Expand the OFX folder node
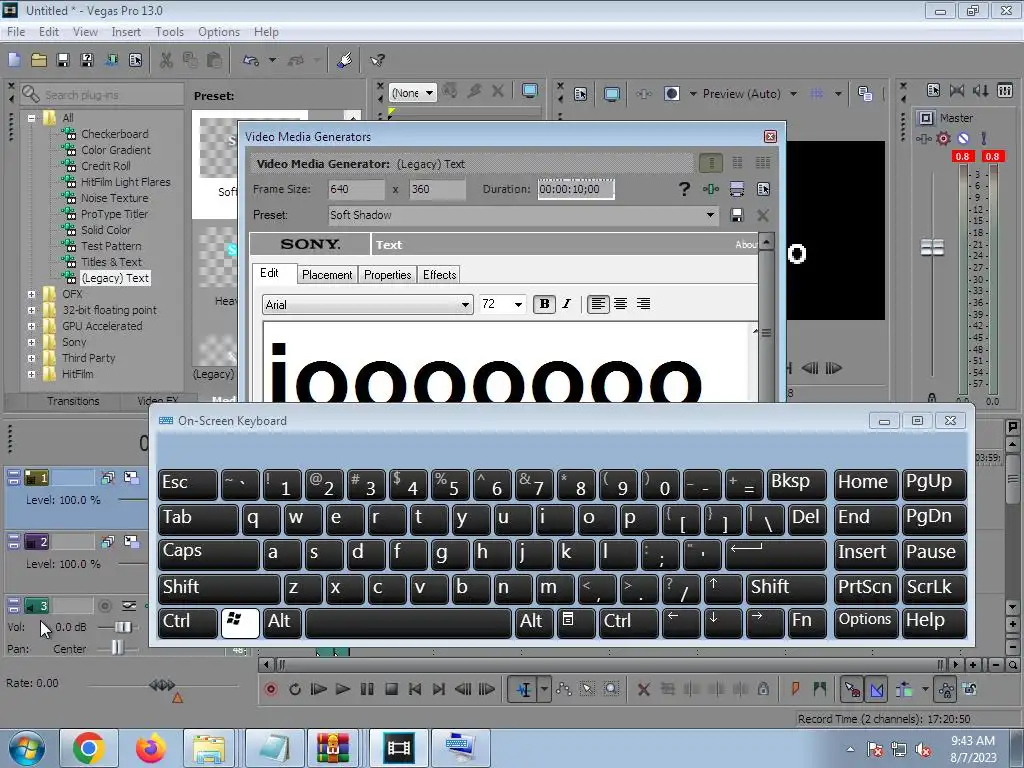1024x768 pixels. [x=31, y=295]
